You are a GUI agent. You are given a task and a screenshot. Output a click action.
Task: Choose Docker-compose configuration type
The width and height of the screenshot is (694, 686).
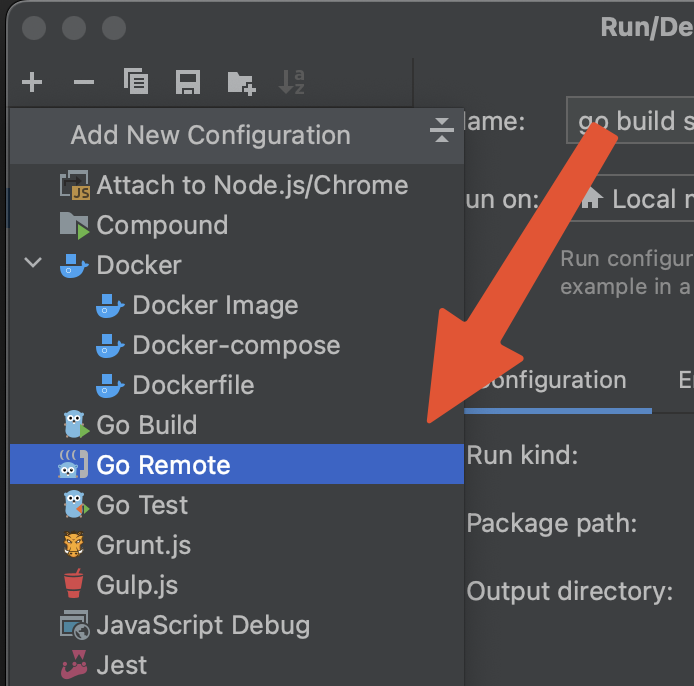point(237,345)
